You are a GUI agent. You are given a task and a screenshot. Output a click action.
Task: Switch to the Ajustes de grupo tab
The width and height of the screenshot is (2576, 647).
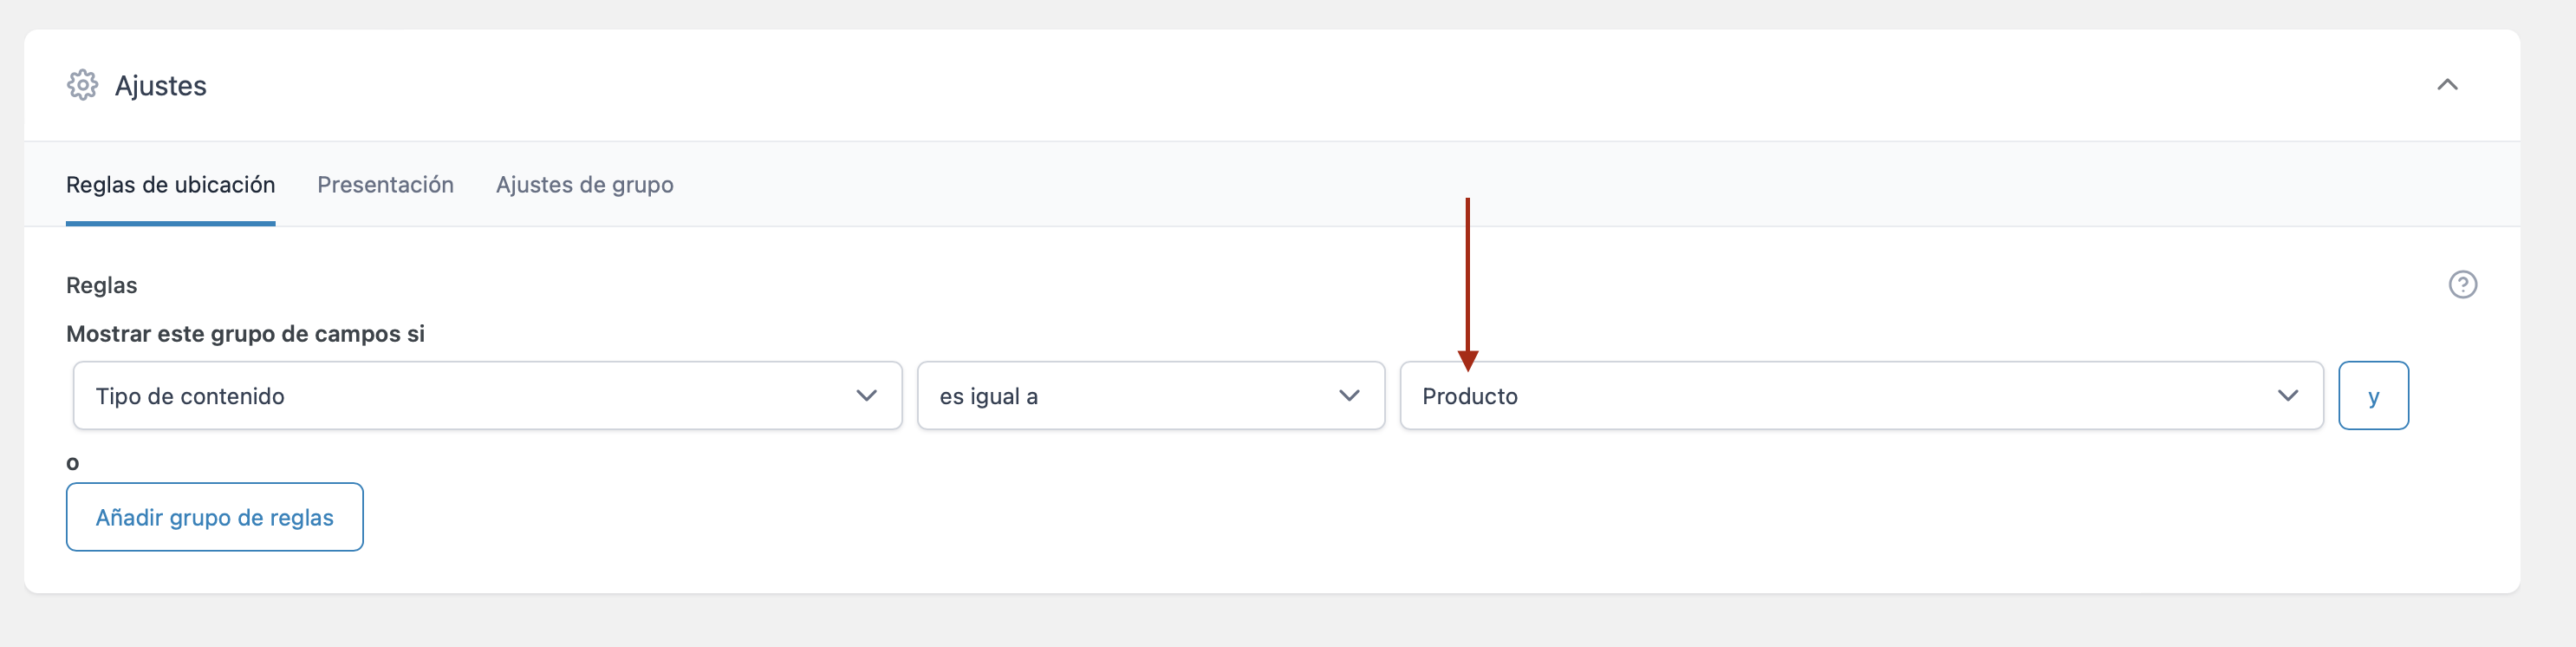click(x=584, y=185)
